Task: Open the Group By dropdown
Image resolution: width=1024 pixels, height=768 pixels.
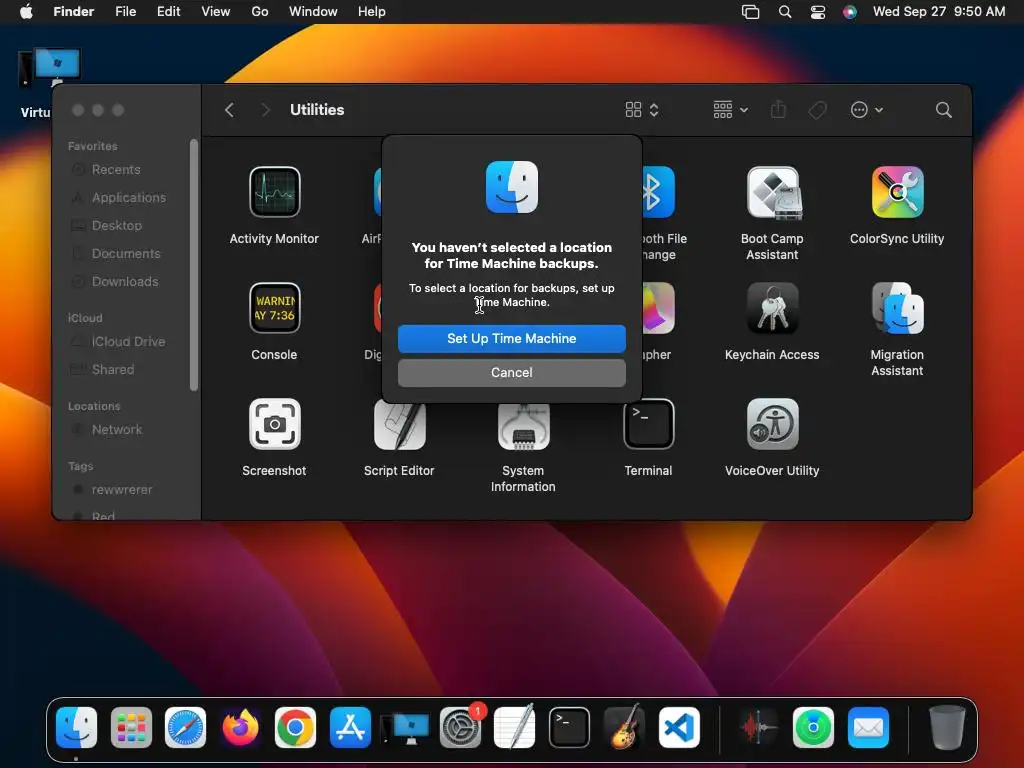Action: (x=730, y=110)
